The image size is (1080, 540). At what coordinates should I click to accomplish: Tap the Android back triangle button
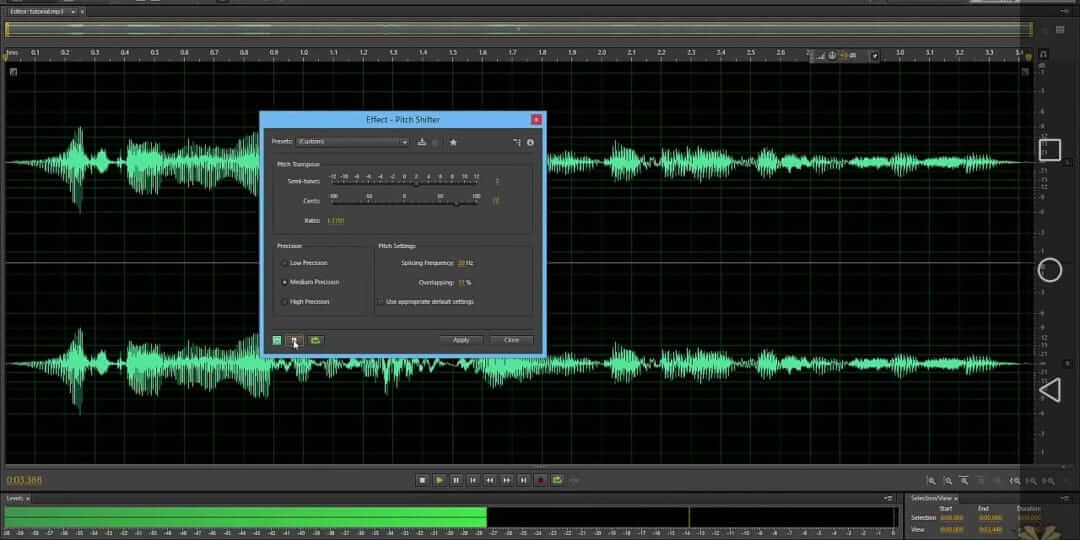1050,391
